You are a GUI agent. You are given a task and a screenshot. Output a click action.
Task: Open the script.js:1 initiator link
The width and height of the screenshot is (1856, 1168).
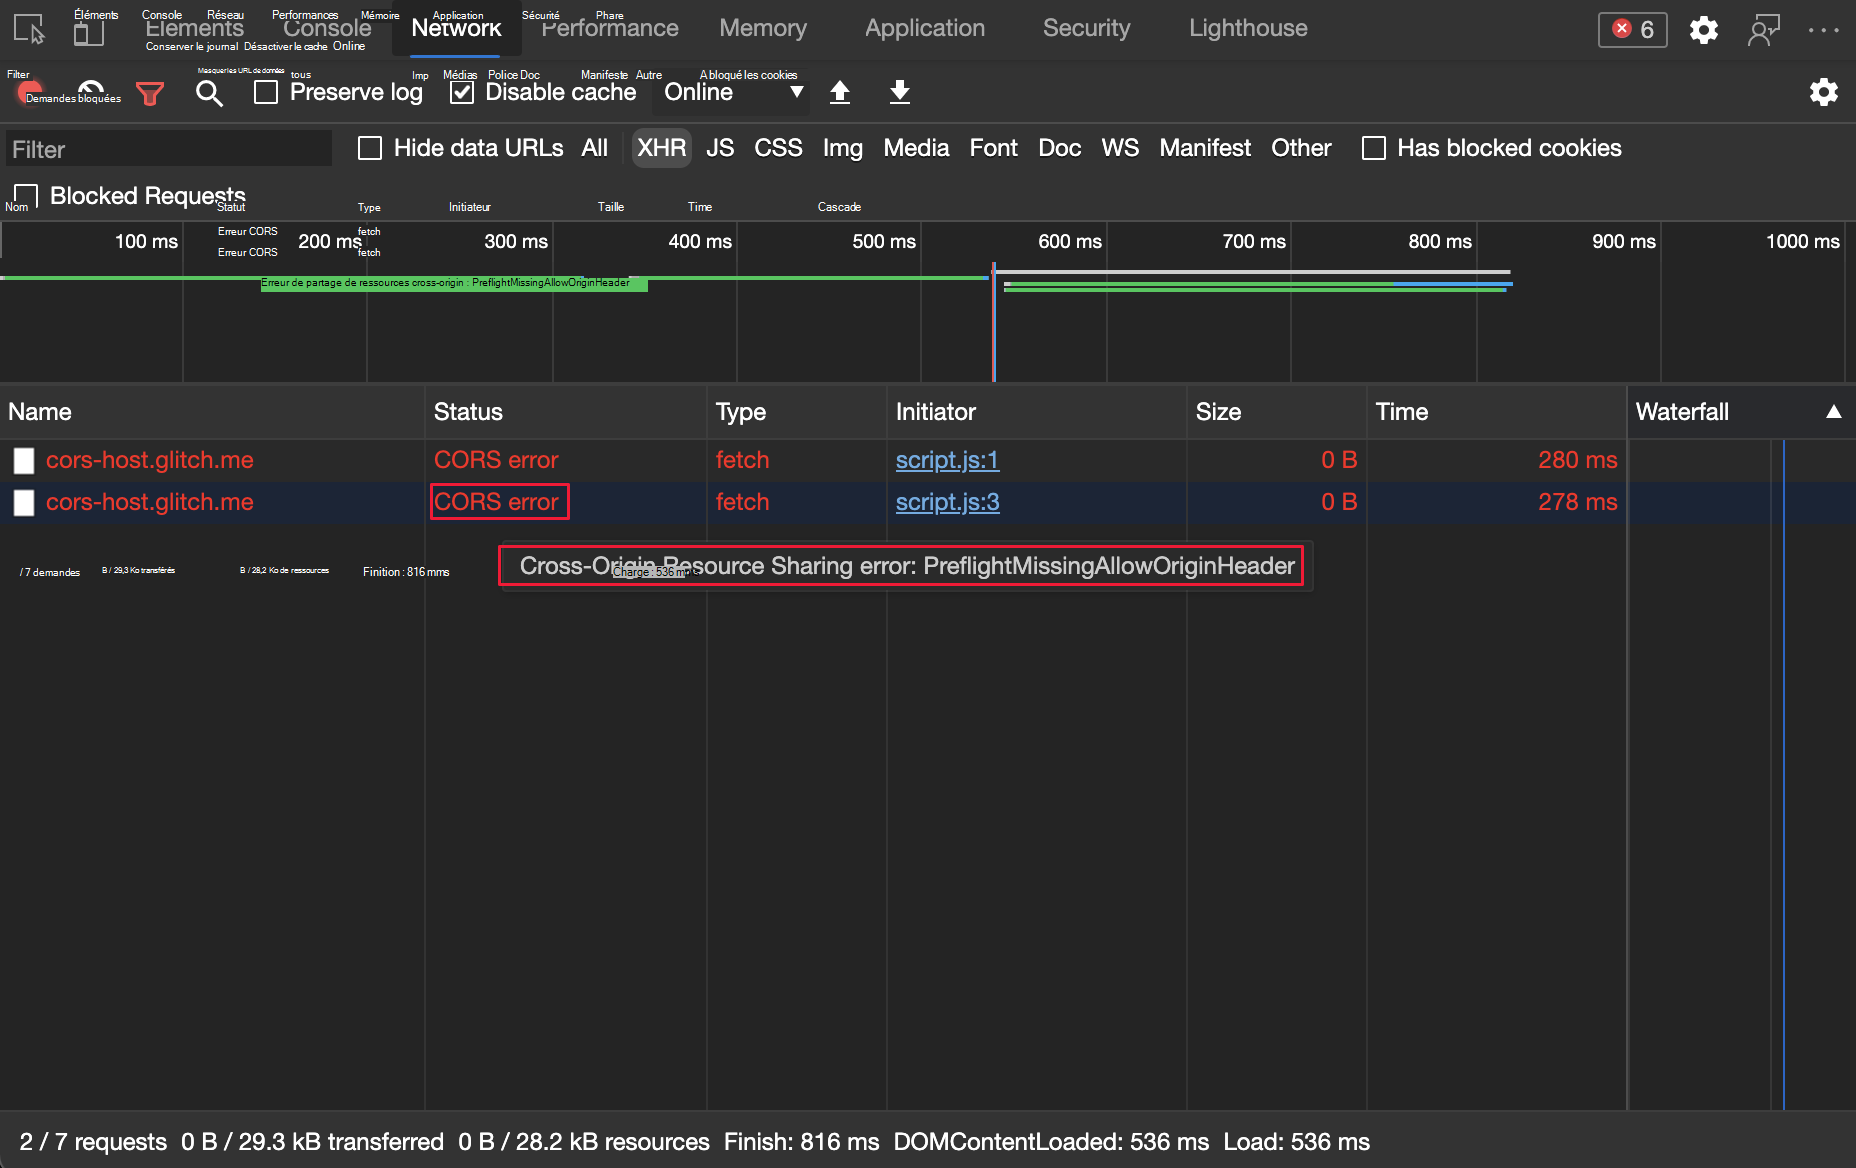(x=947, y=460)
